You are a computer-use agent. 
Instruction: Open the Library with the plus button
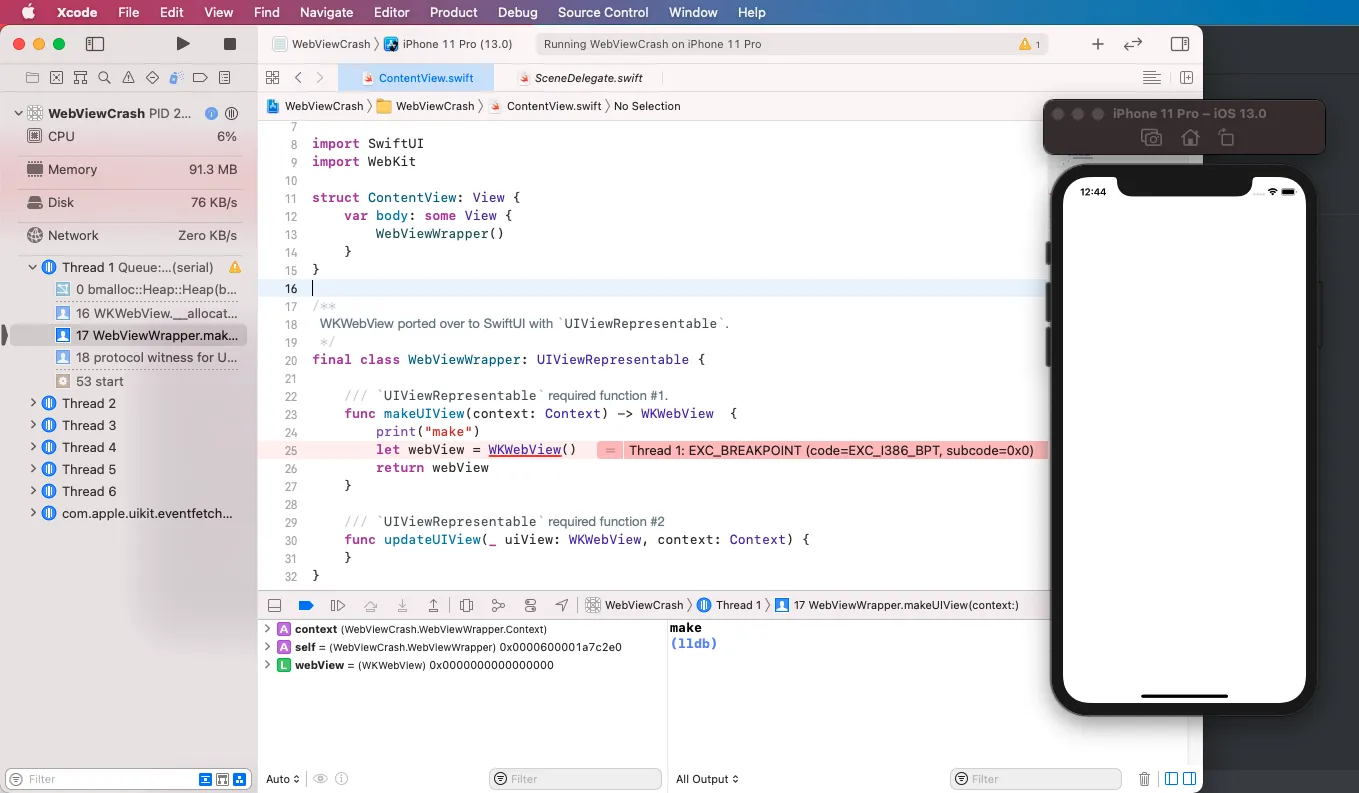coord(1098,44)
